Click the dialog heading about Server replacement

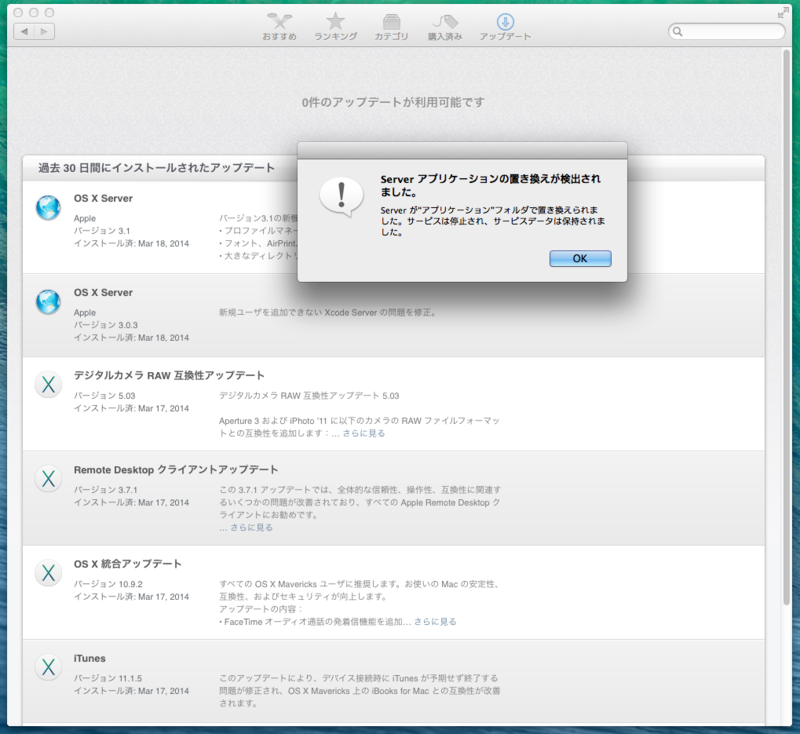click(x=490, y=185)
